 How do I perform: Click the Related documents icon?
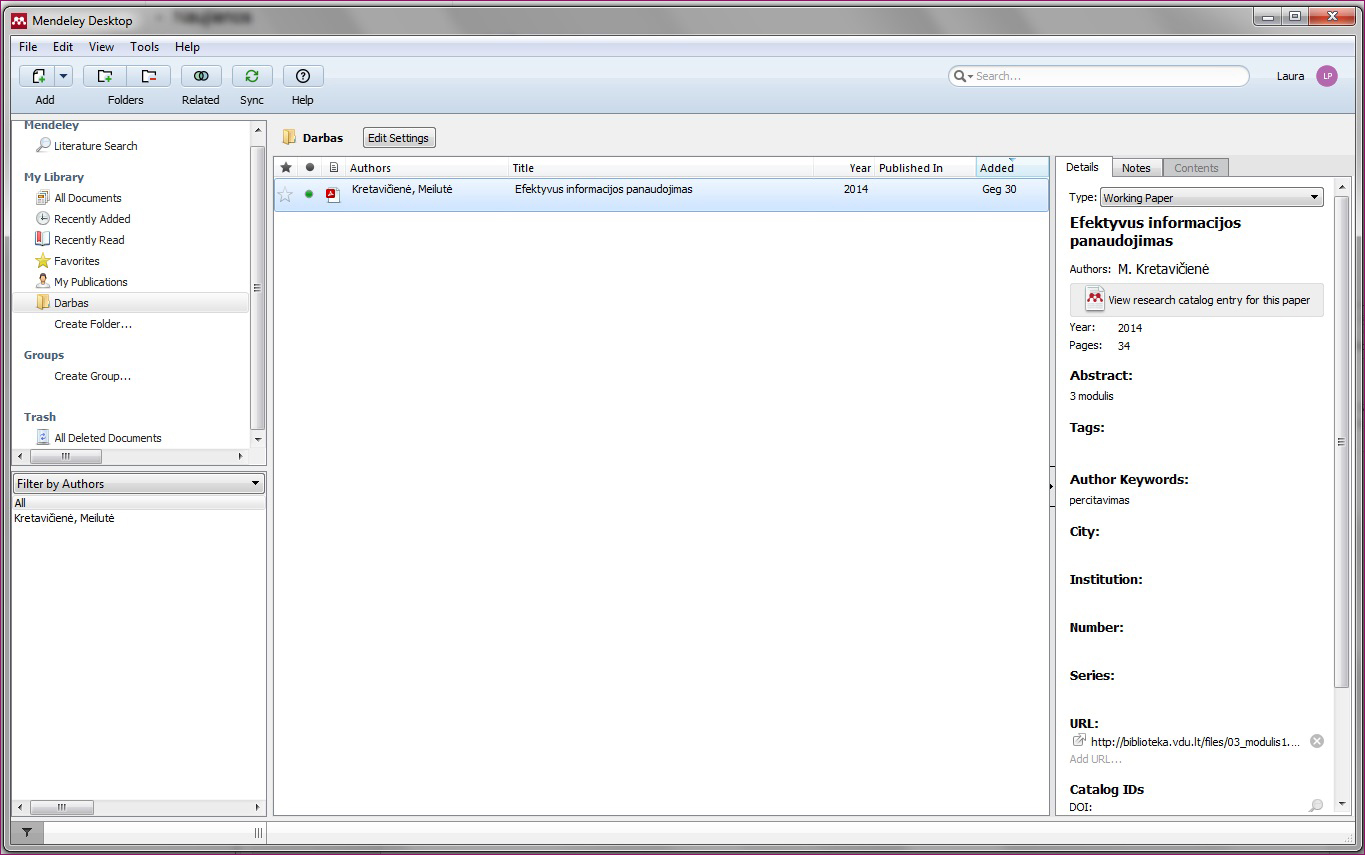click(201, 76)
